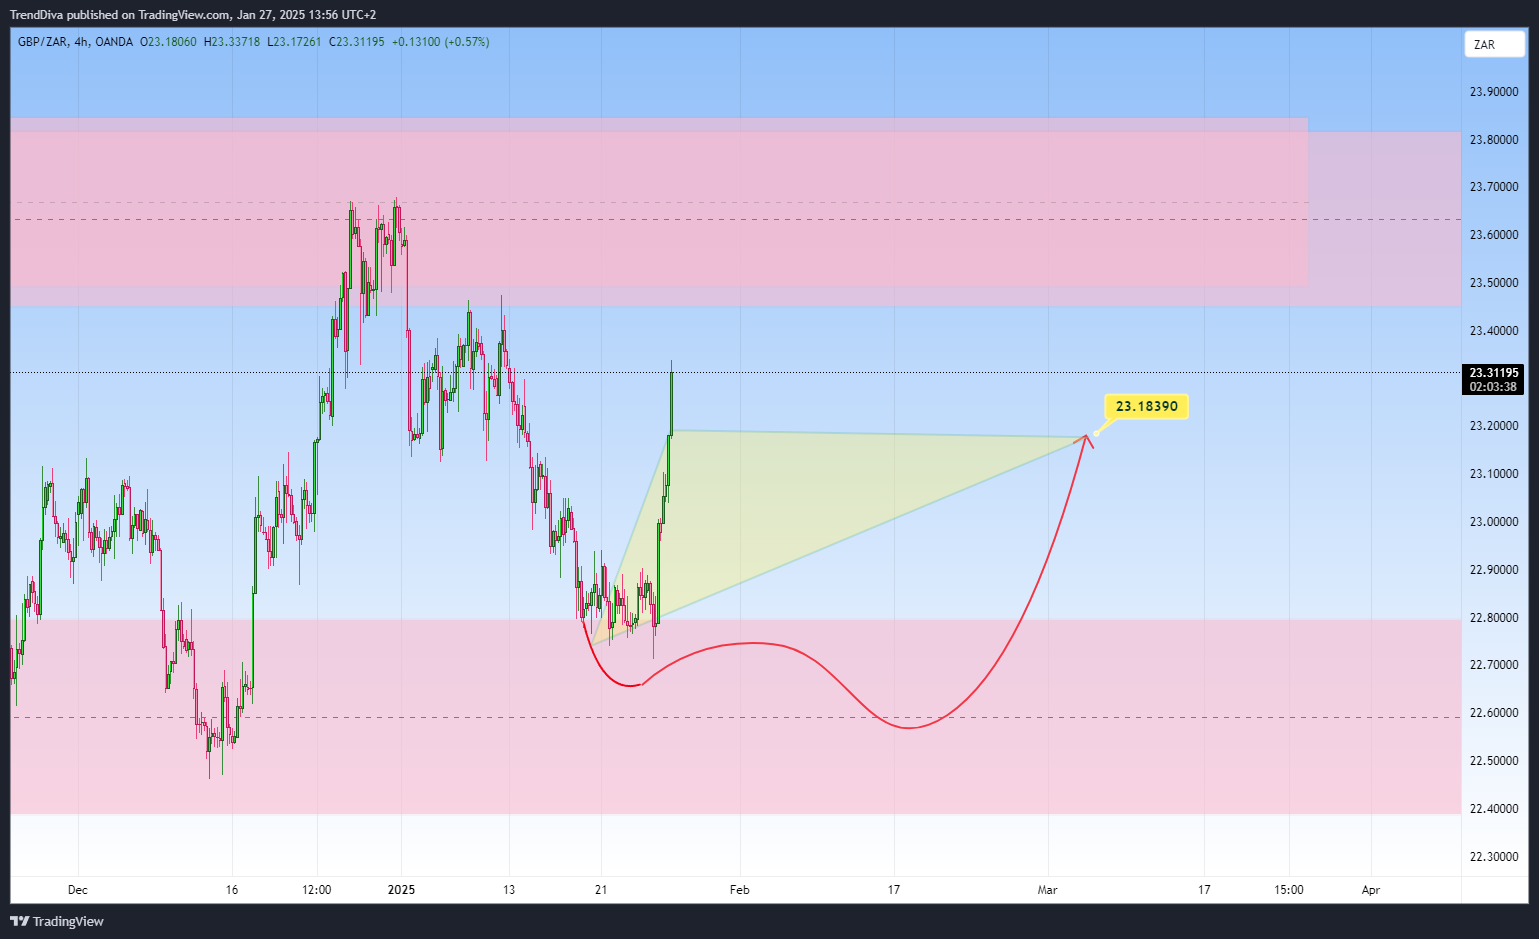Click the Dec label on time axis

click(x=78, y=890)
